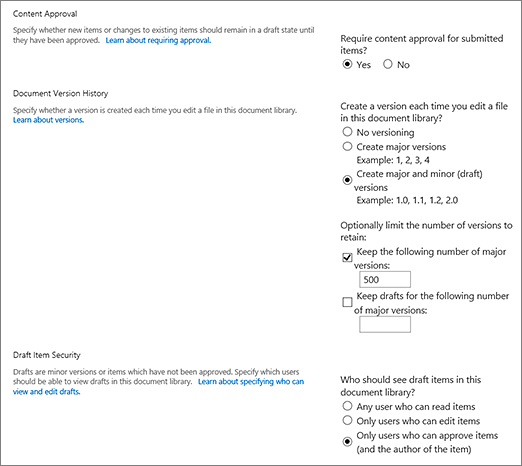Screen dimensions: 522x466
Task: Select Only users who can approve items
Action: pos(347,442)
